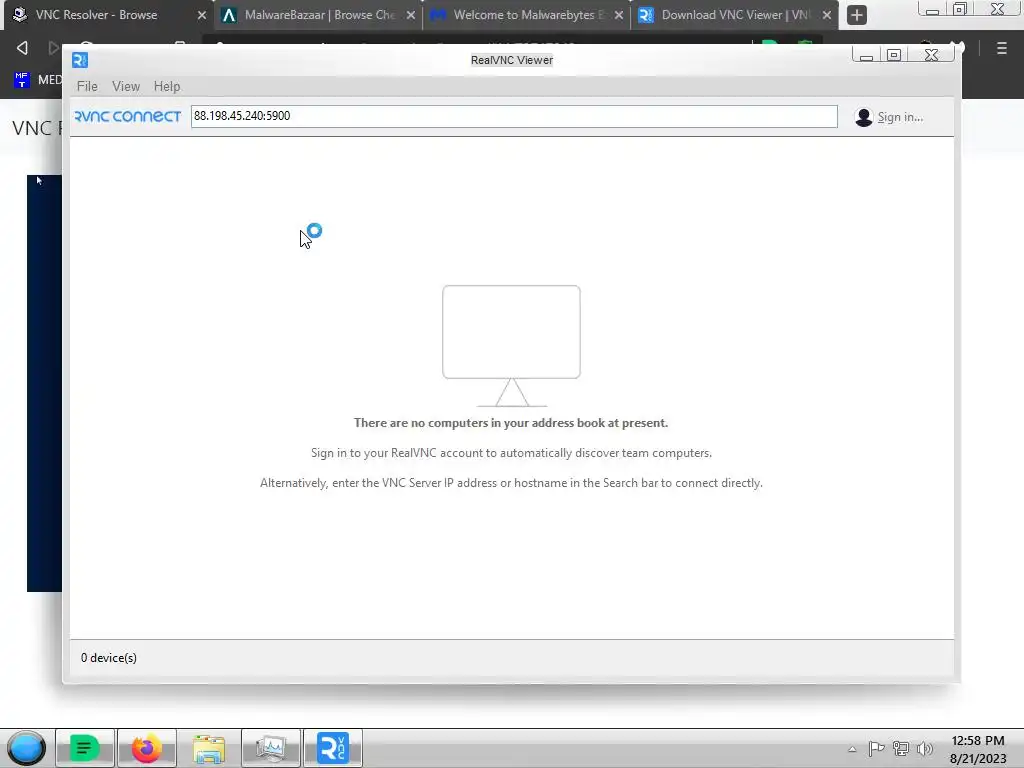Click the empty monitor placeholder graphic
Screen dimensions: 1024x768
coord(511,345)
